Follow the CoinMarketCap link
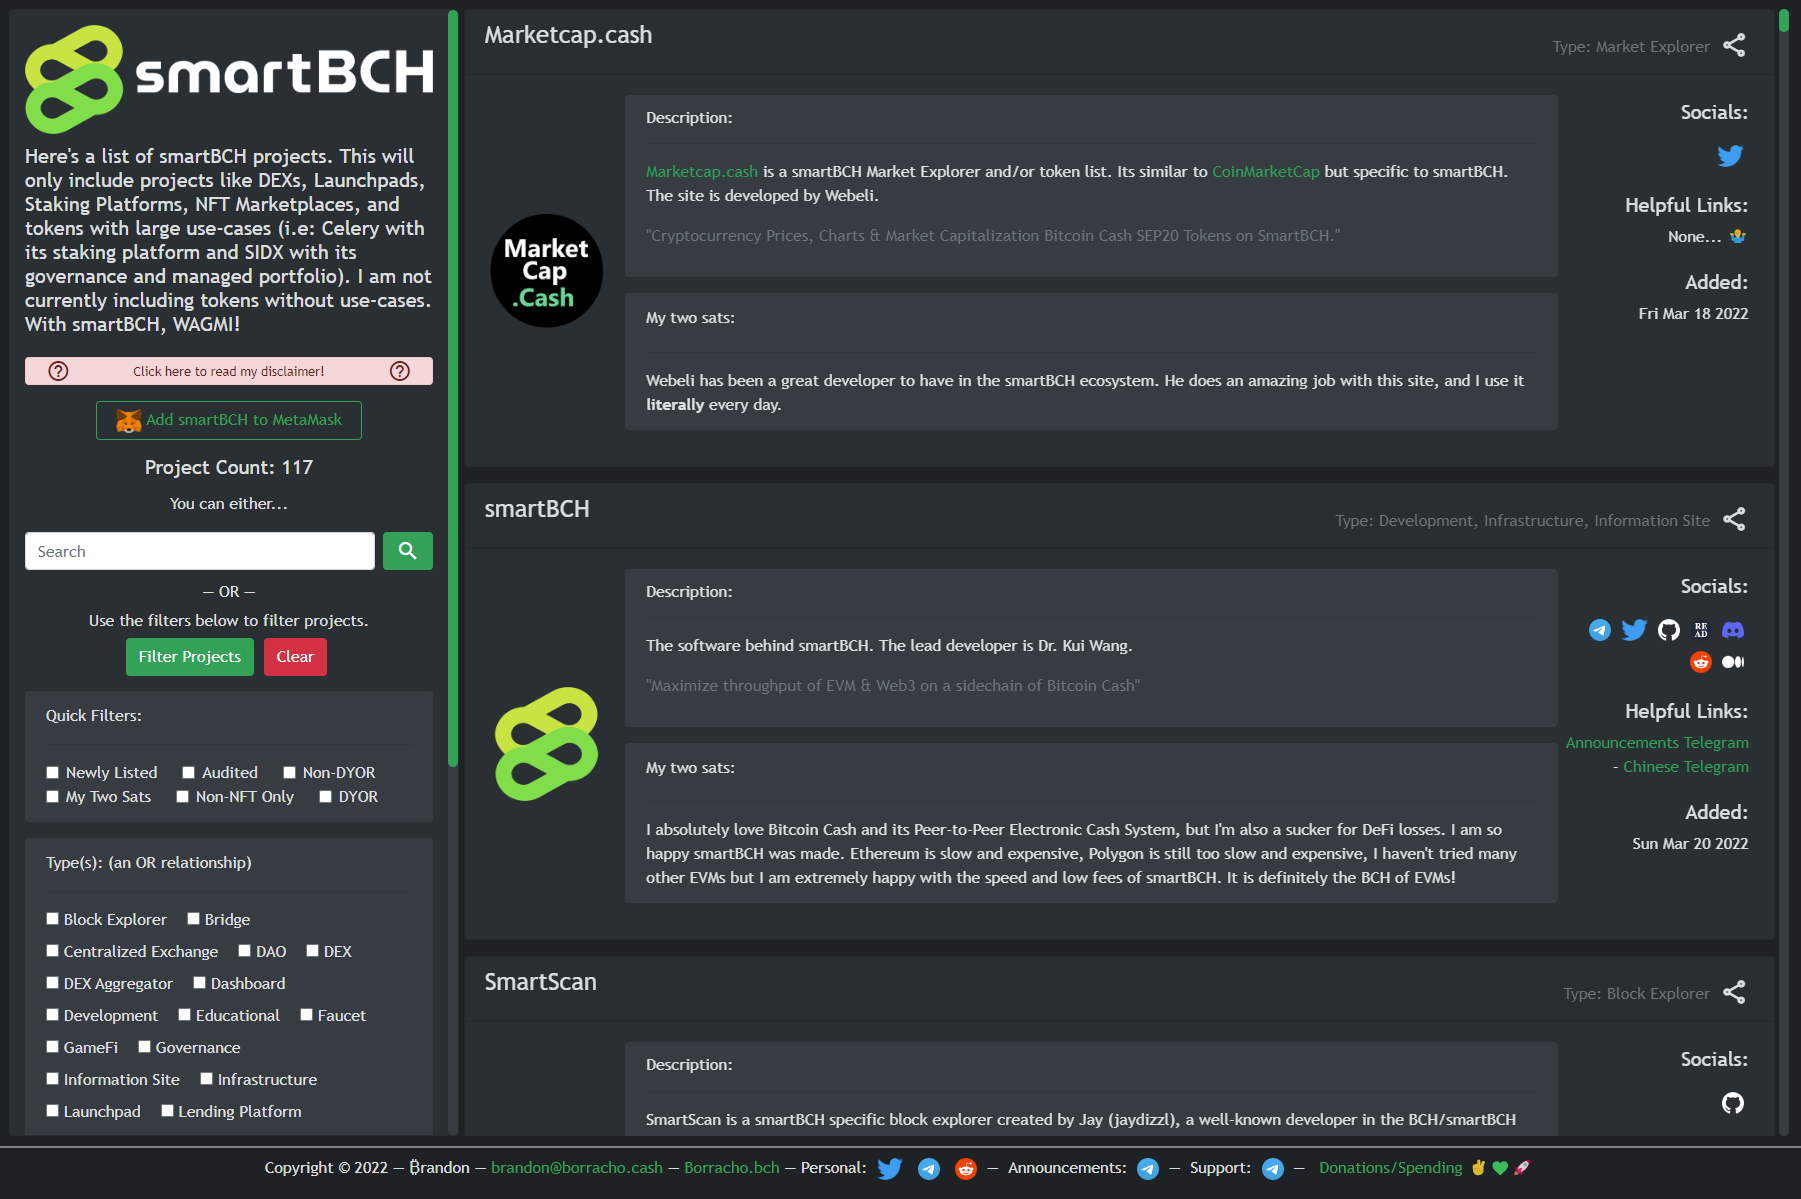The width and height of the screenshot is (1801, 1199). [x=1266, y=172]
